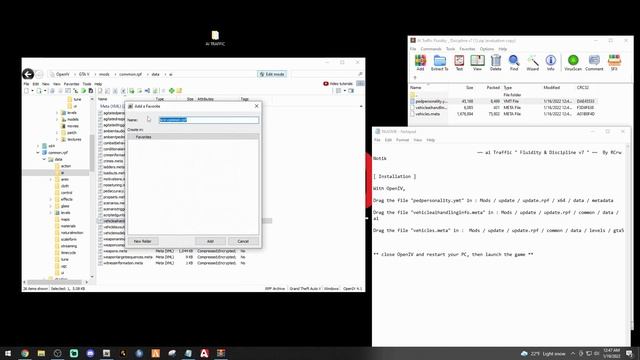Screen dimensions: 640x360
Task: Select the action folder in OpenIV tree
Action: coord(63,166)
